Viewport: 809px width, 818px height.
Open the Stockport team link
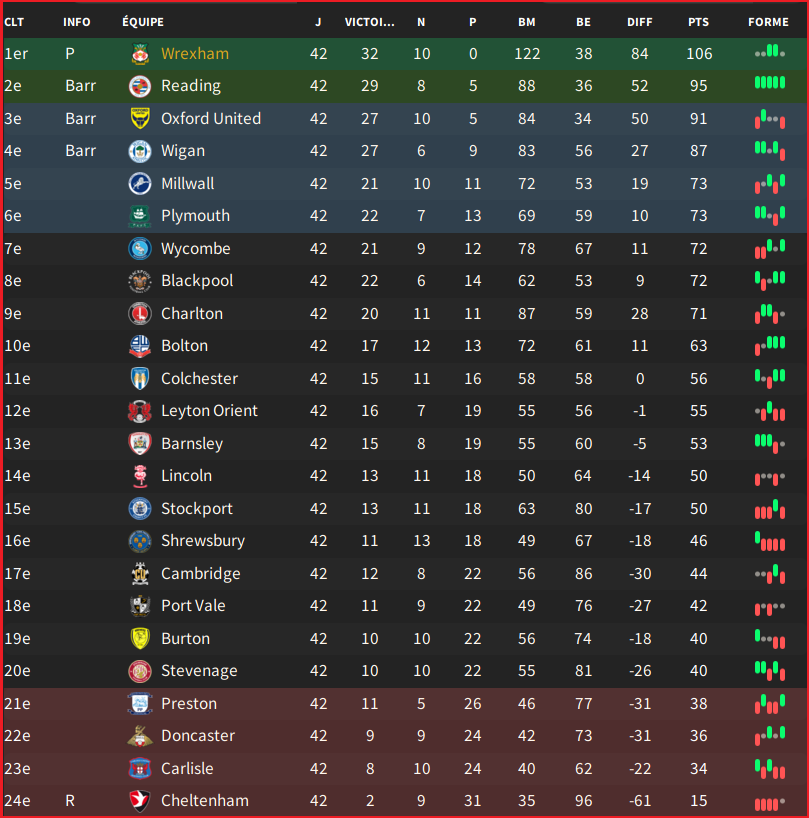tap(197, 509)
